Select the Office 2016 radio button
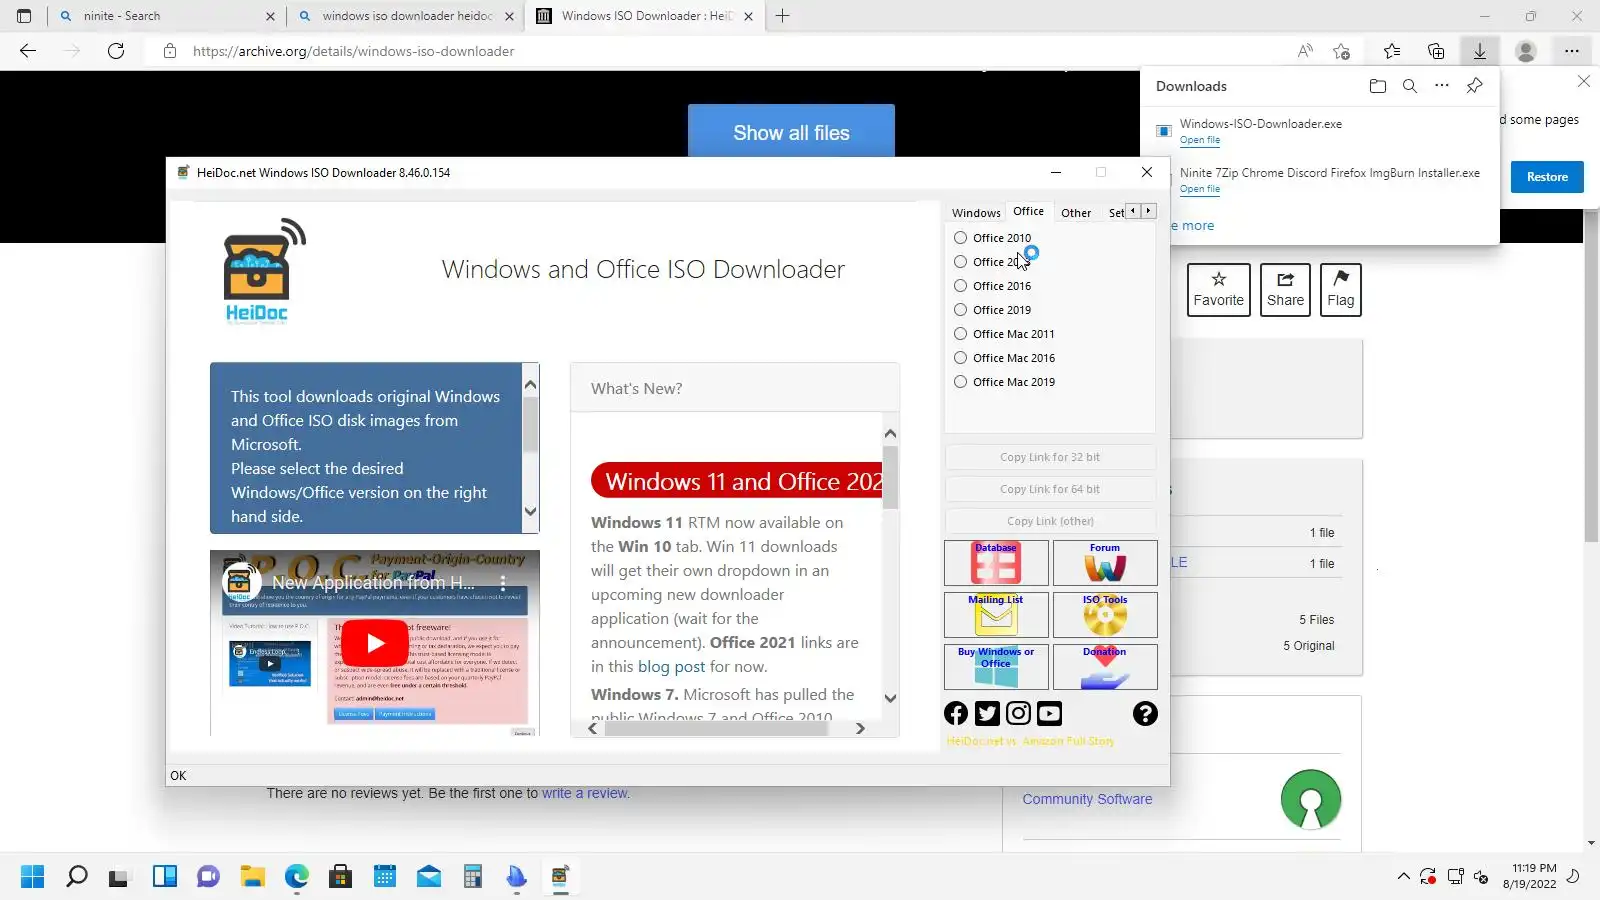 click(x=961, y=286)
